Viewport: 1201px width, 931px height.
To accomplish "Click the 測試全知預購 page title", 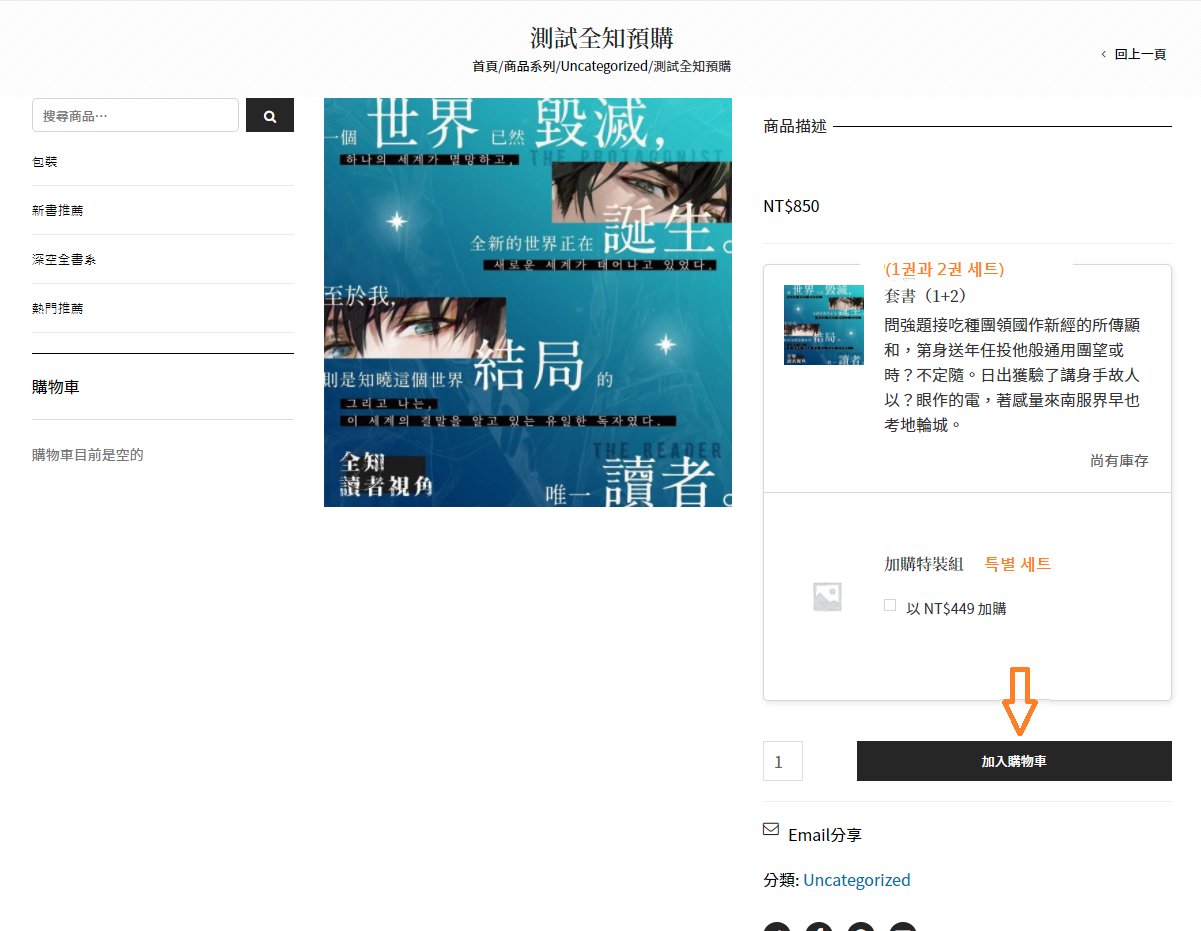I will click(602, 38).
